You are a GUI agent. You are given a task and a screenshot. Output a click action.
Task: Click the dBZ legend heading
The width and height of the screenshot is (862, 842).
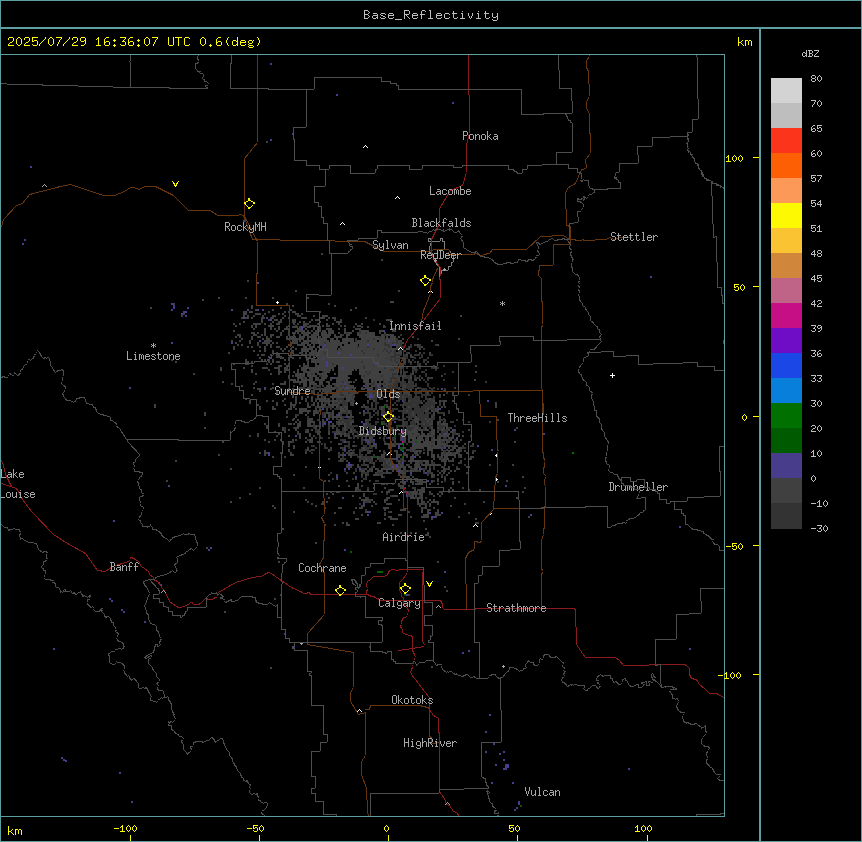coord(810,54)
